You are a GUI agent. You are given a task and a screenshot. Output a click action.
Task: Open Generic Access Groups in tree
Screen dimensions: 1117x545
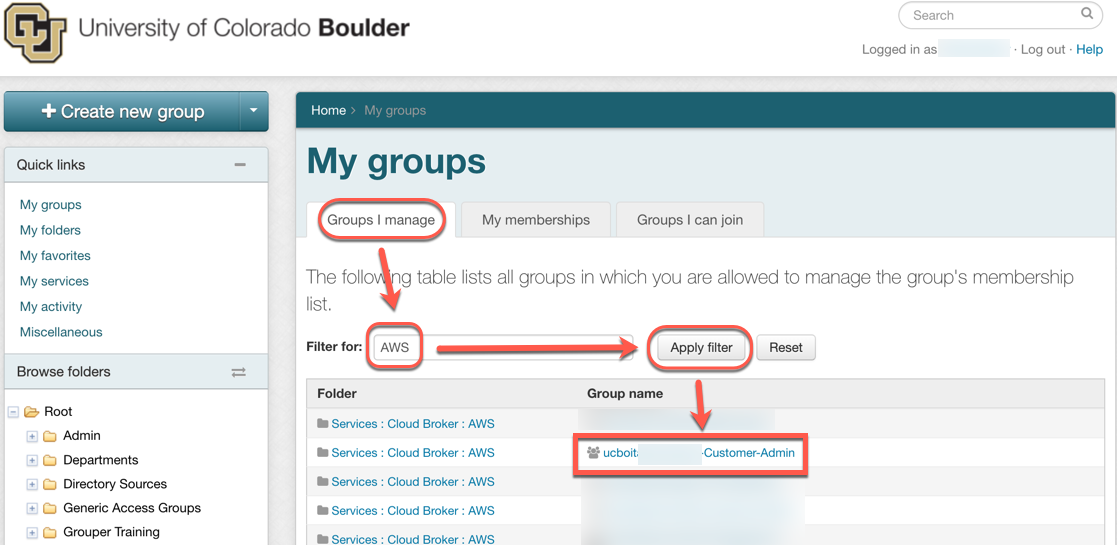click(132, 508)
